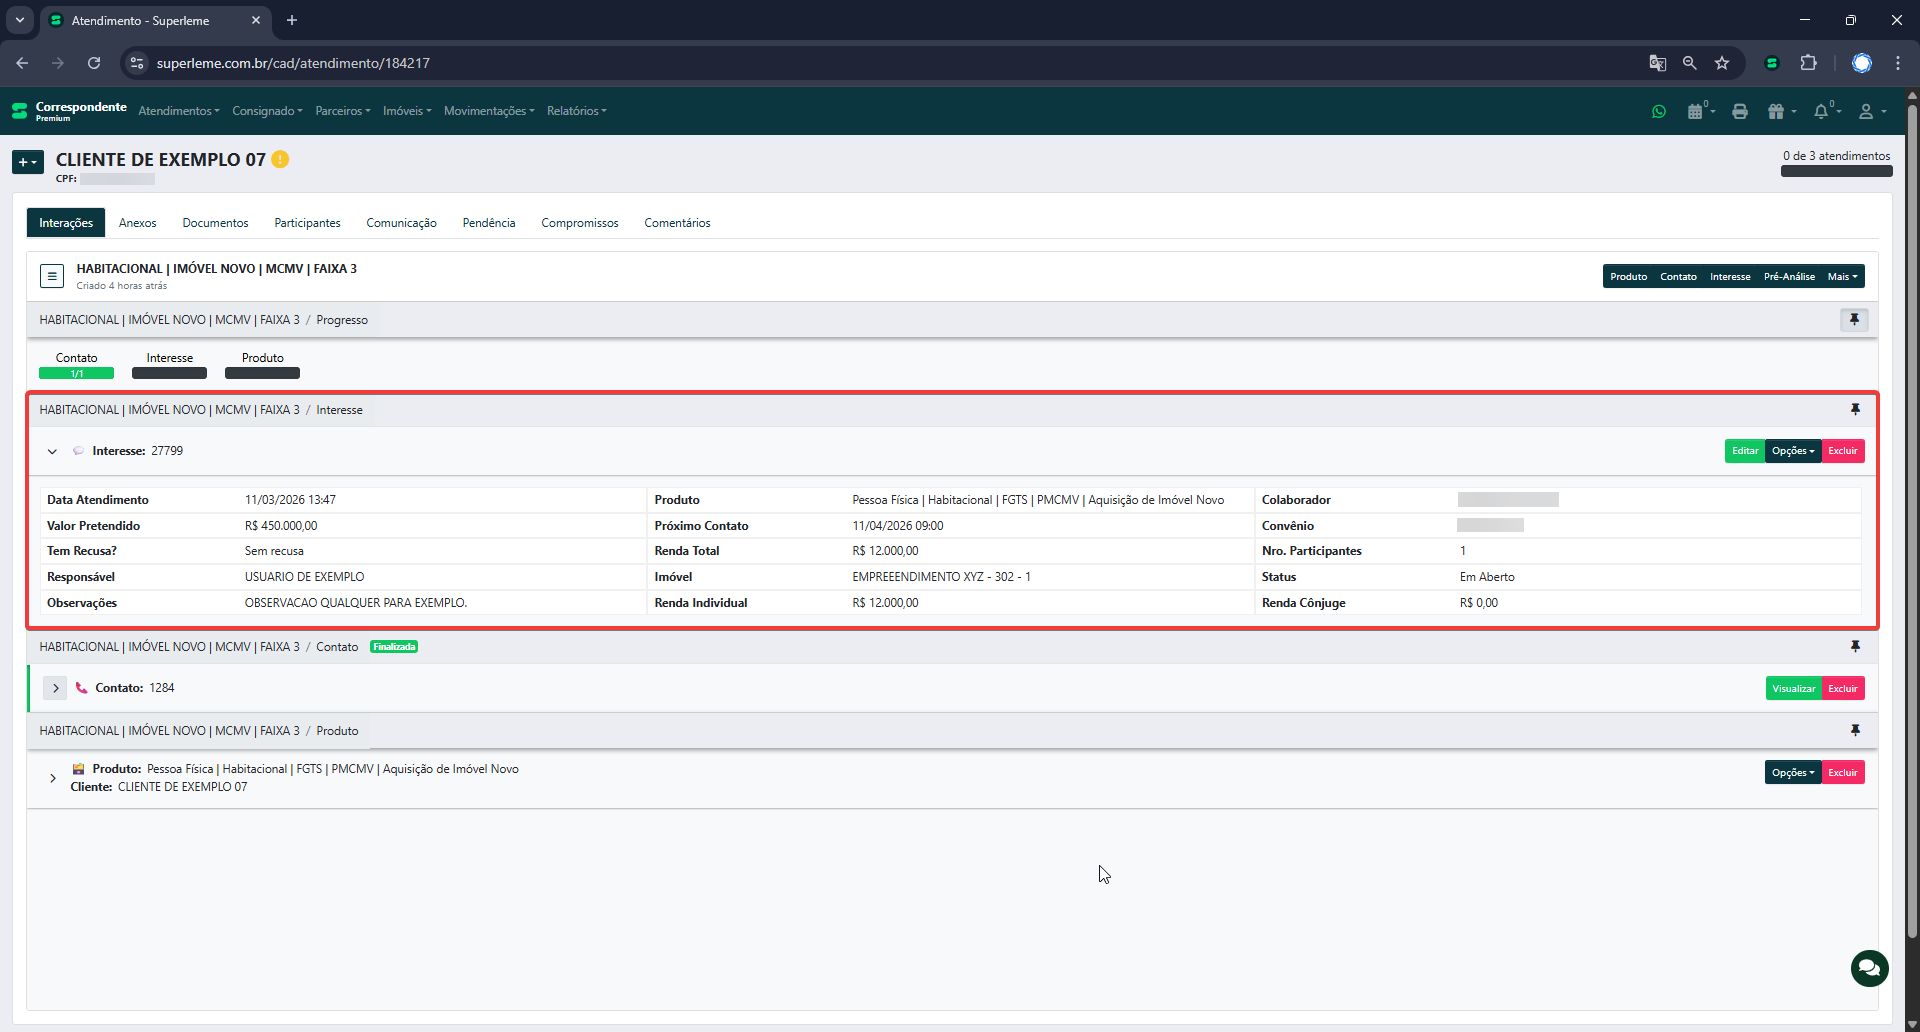Collapse the Interesse 27799 row
This screenshot has height=1032, width=1920.
(x=52, y=452)
